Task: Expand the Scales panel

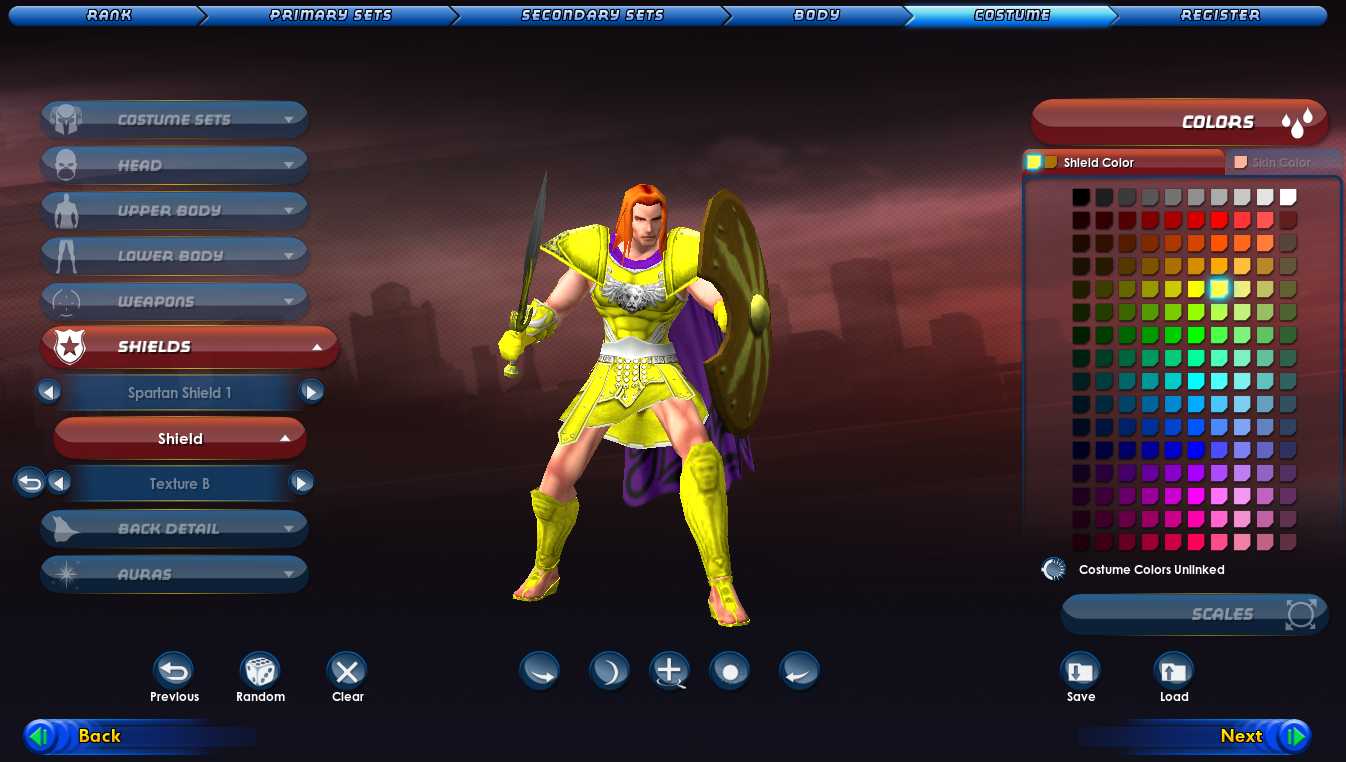Action: point(1195,614)
